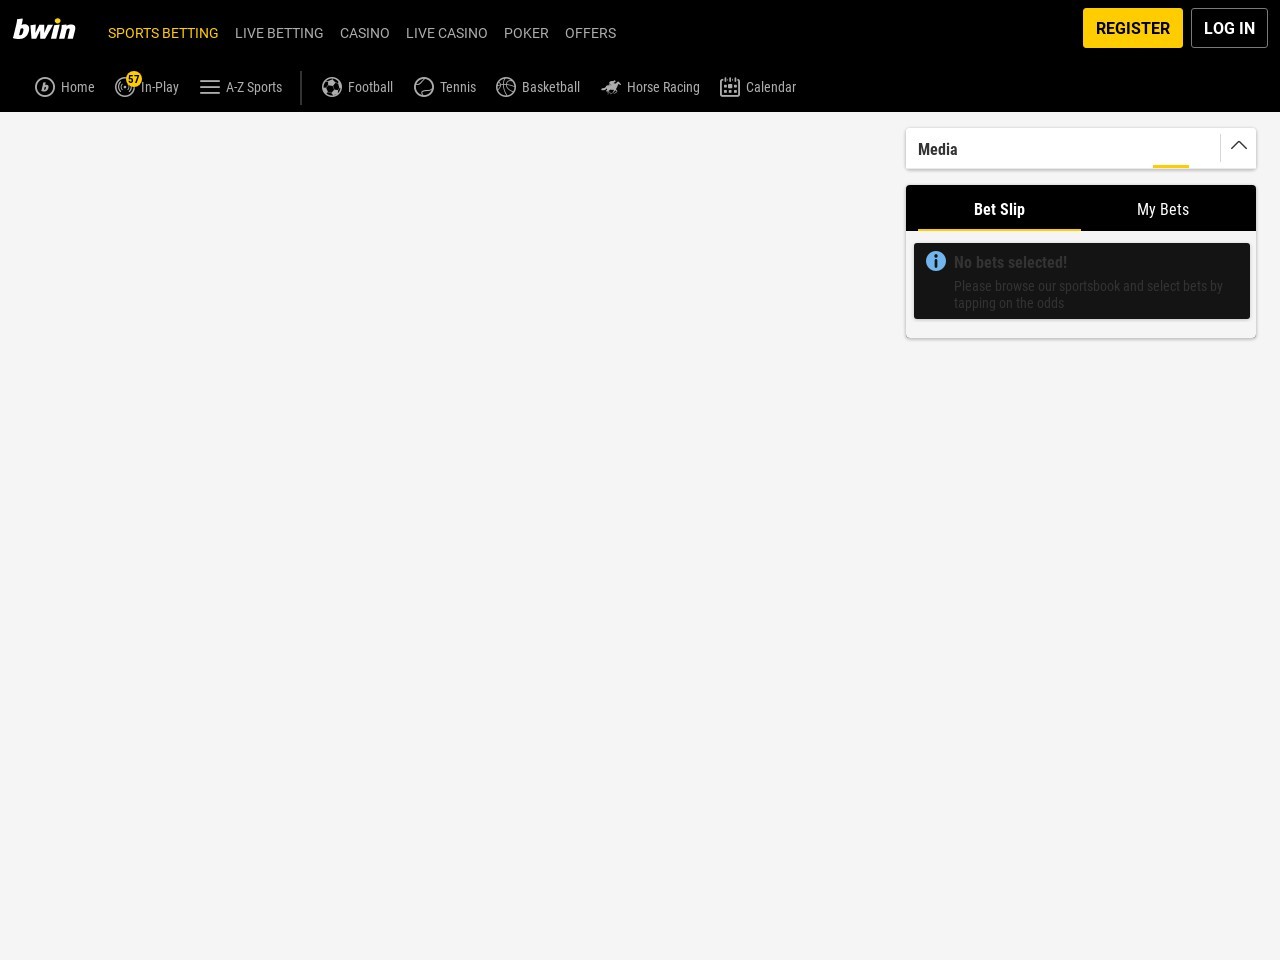Open In-Play live events icon
Screen dimensions: 1280x960
(125, 87)
